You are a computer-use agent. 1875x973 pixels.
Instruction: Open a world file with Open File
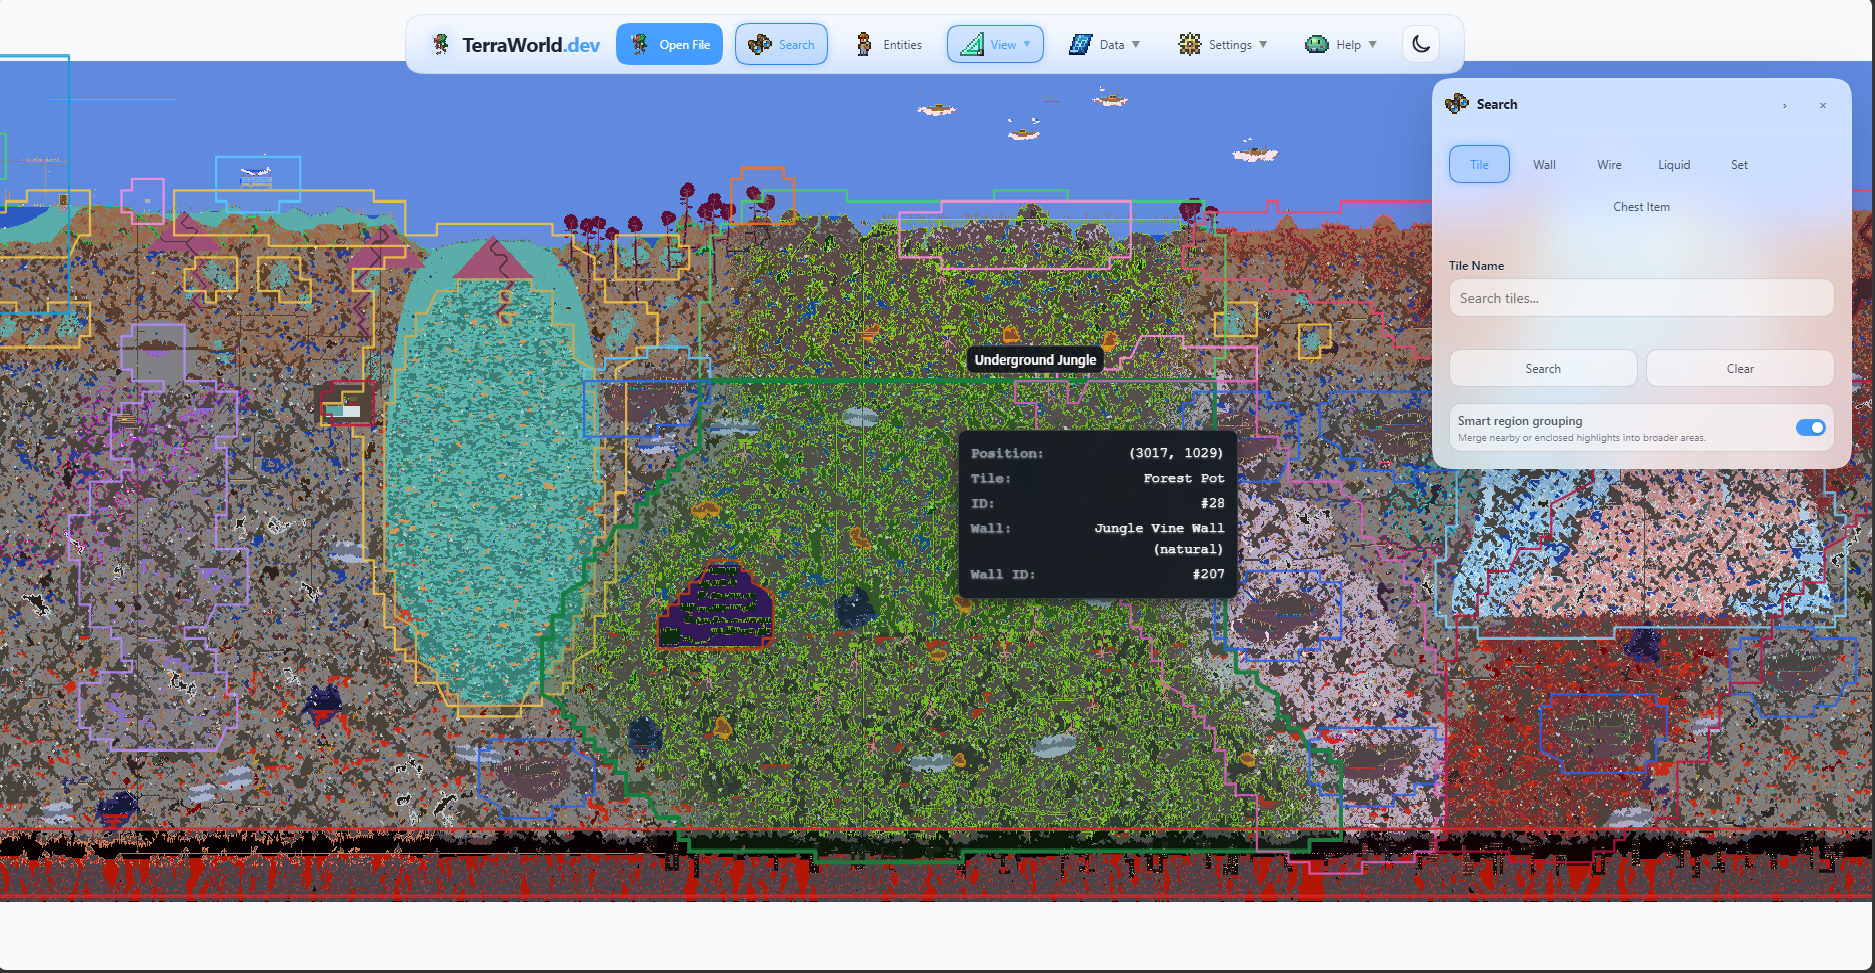(x=669, y=44)
